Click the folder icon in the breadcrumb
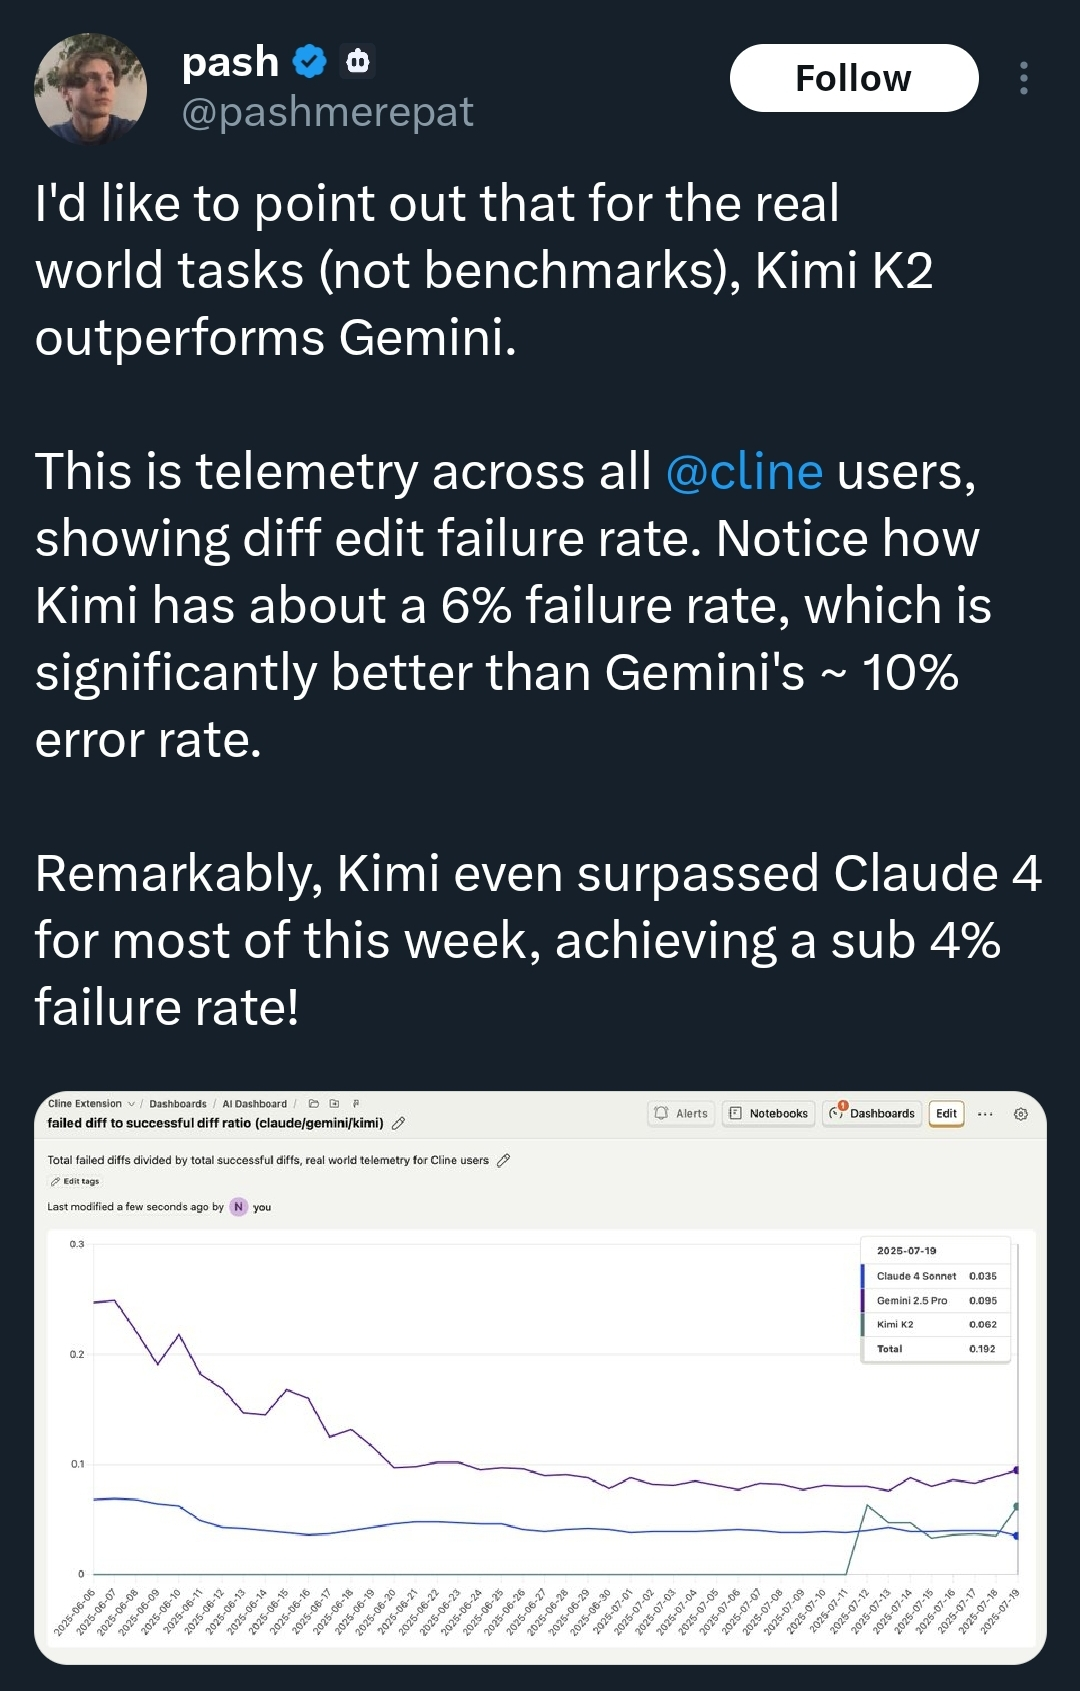This screenshot has width=1080, height=1691. pyautogui.click(x=313, y=1104)
